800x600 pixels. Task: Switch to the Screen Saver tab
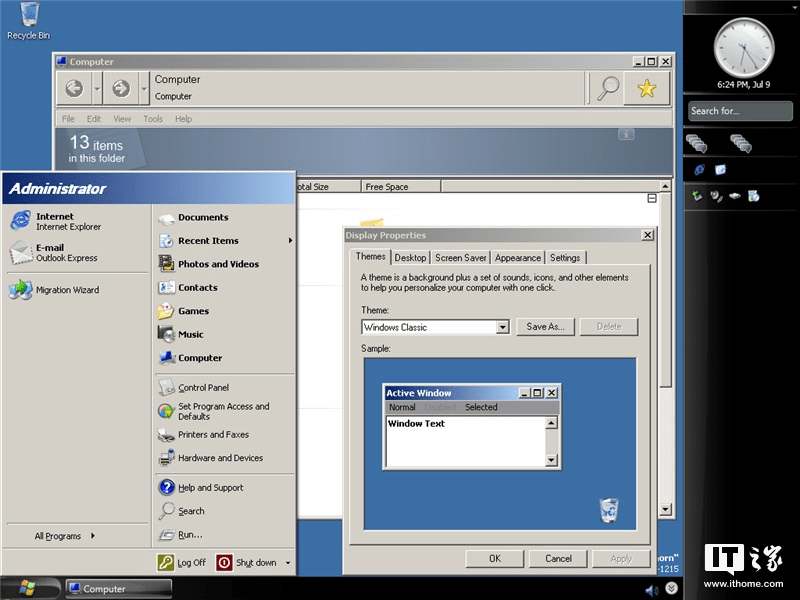tap(460, 257)
